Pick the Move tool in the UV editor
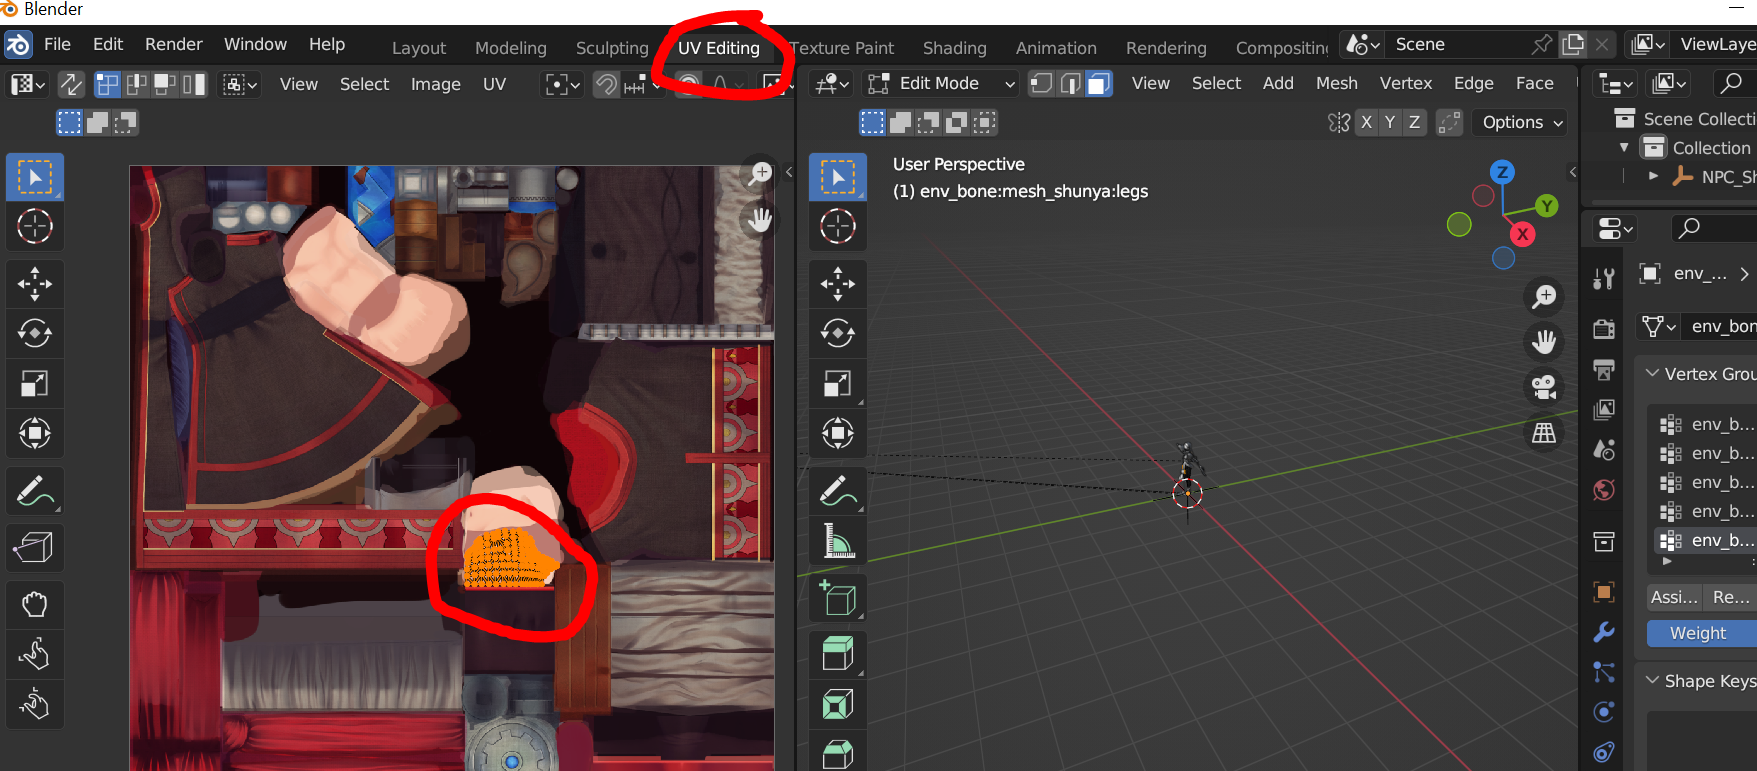The height and width of the screenshot is (771, 1757). [35, 284]
